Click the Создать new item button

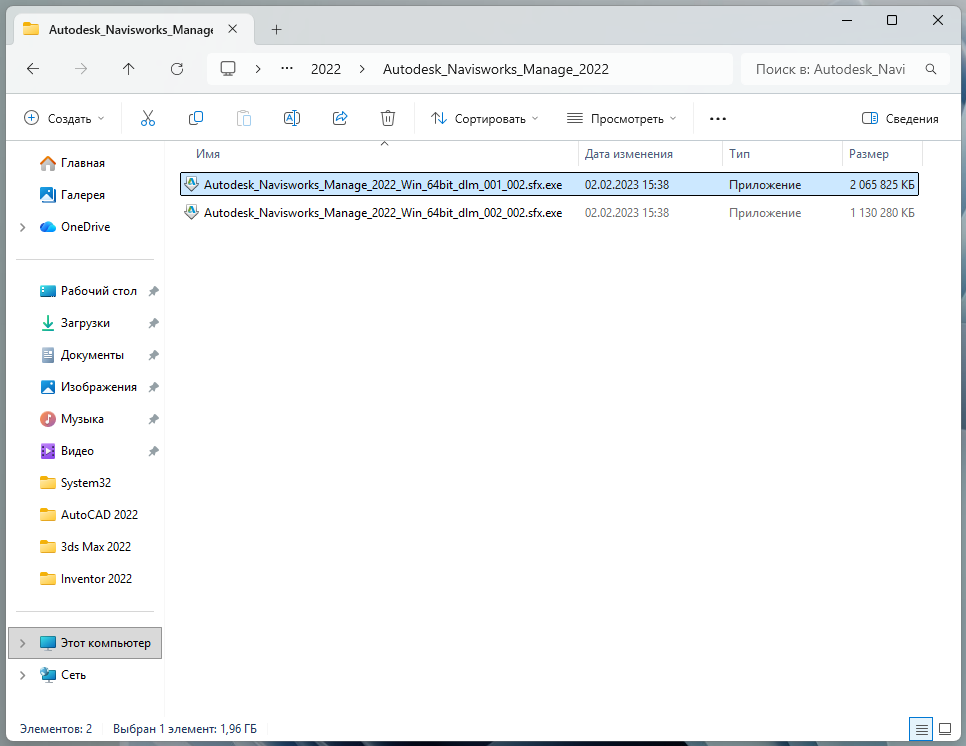click(64, 118)
